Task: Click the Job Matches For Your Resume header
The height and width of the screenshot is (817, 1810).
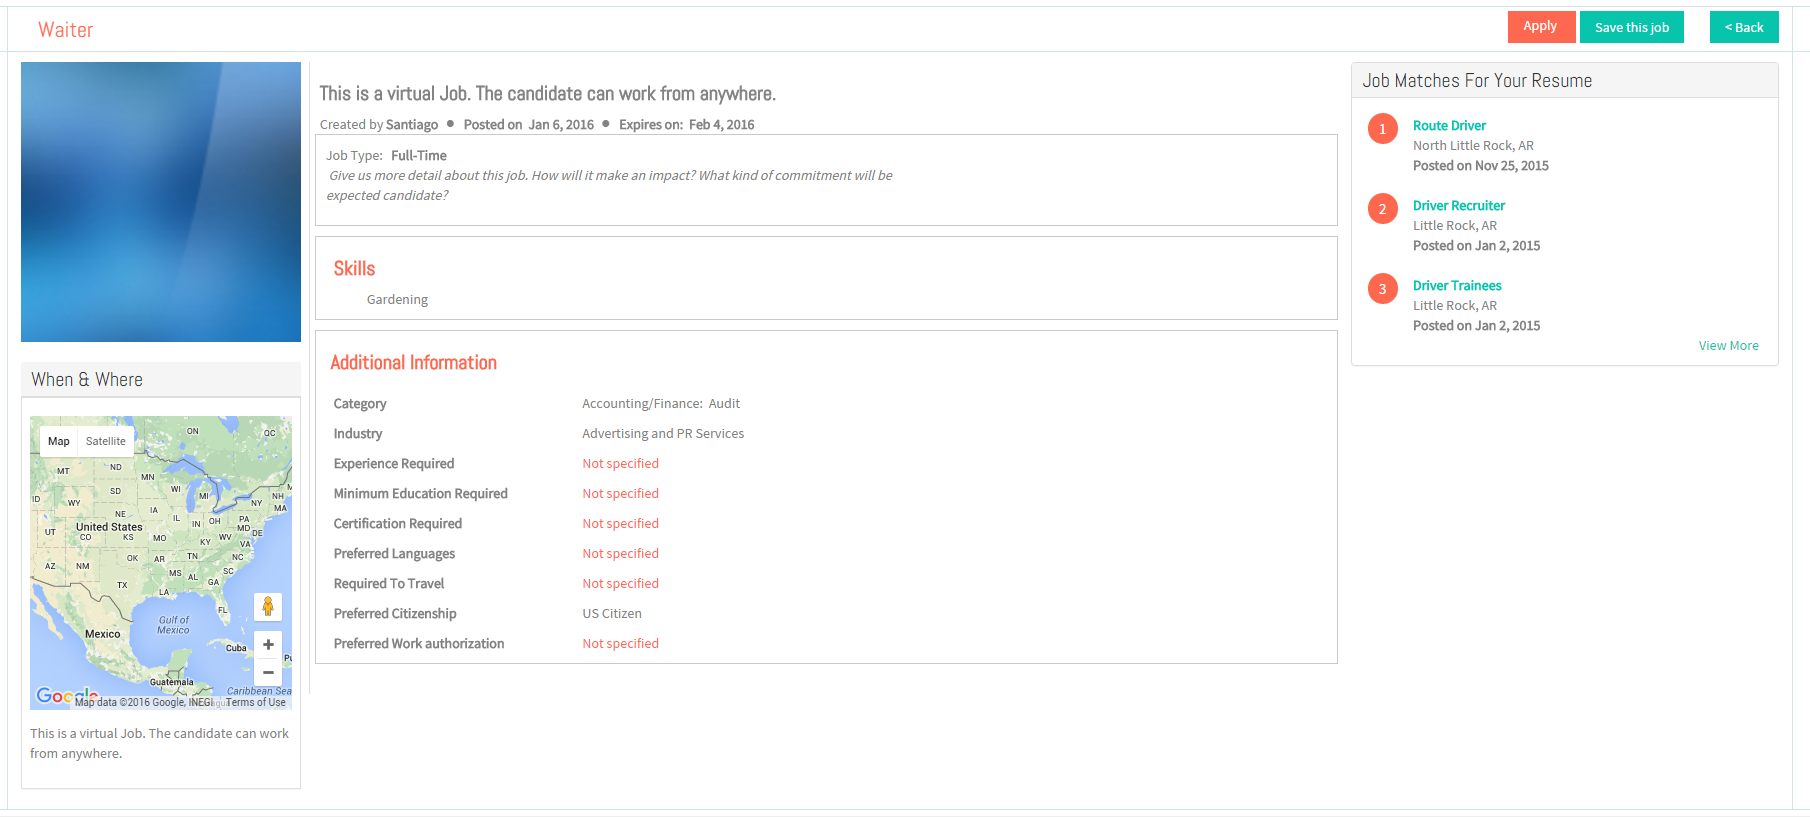Action: pos(1565,81)
